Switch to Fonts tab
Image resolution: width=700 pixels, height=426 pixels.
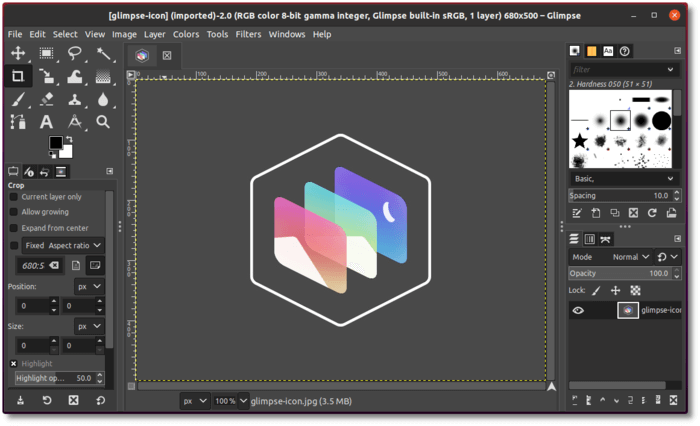click(x=608, y=51)
